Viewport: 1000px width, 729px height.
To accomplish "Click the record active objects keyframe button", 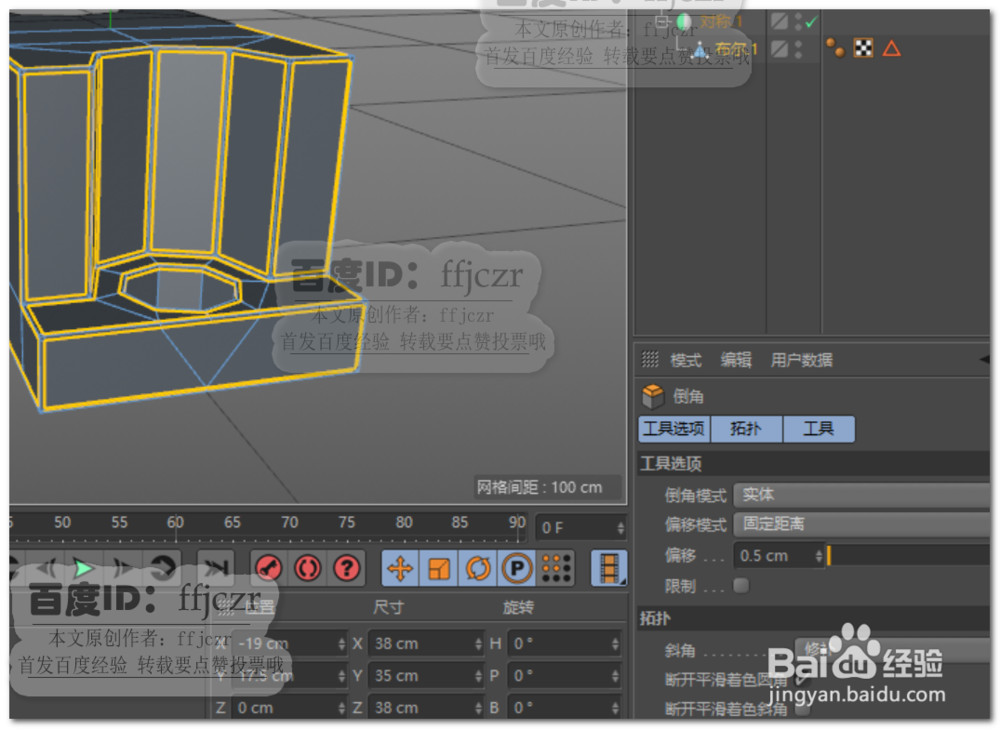I will tap(269, 568).
